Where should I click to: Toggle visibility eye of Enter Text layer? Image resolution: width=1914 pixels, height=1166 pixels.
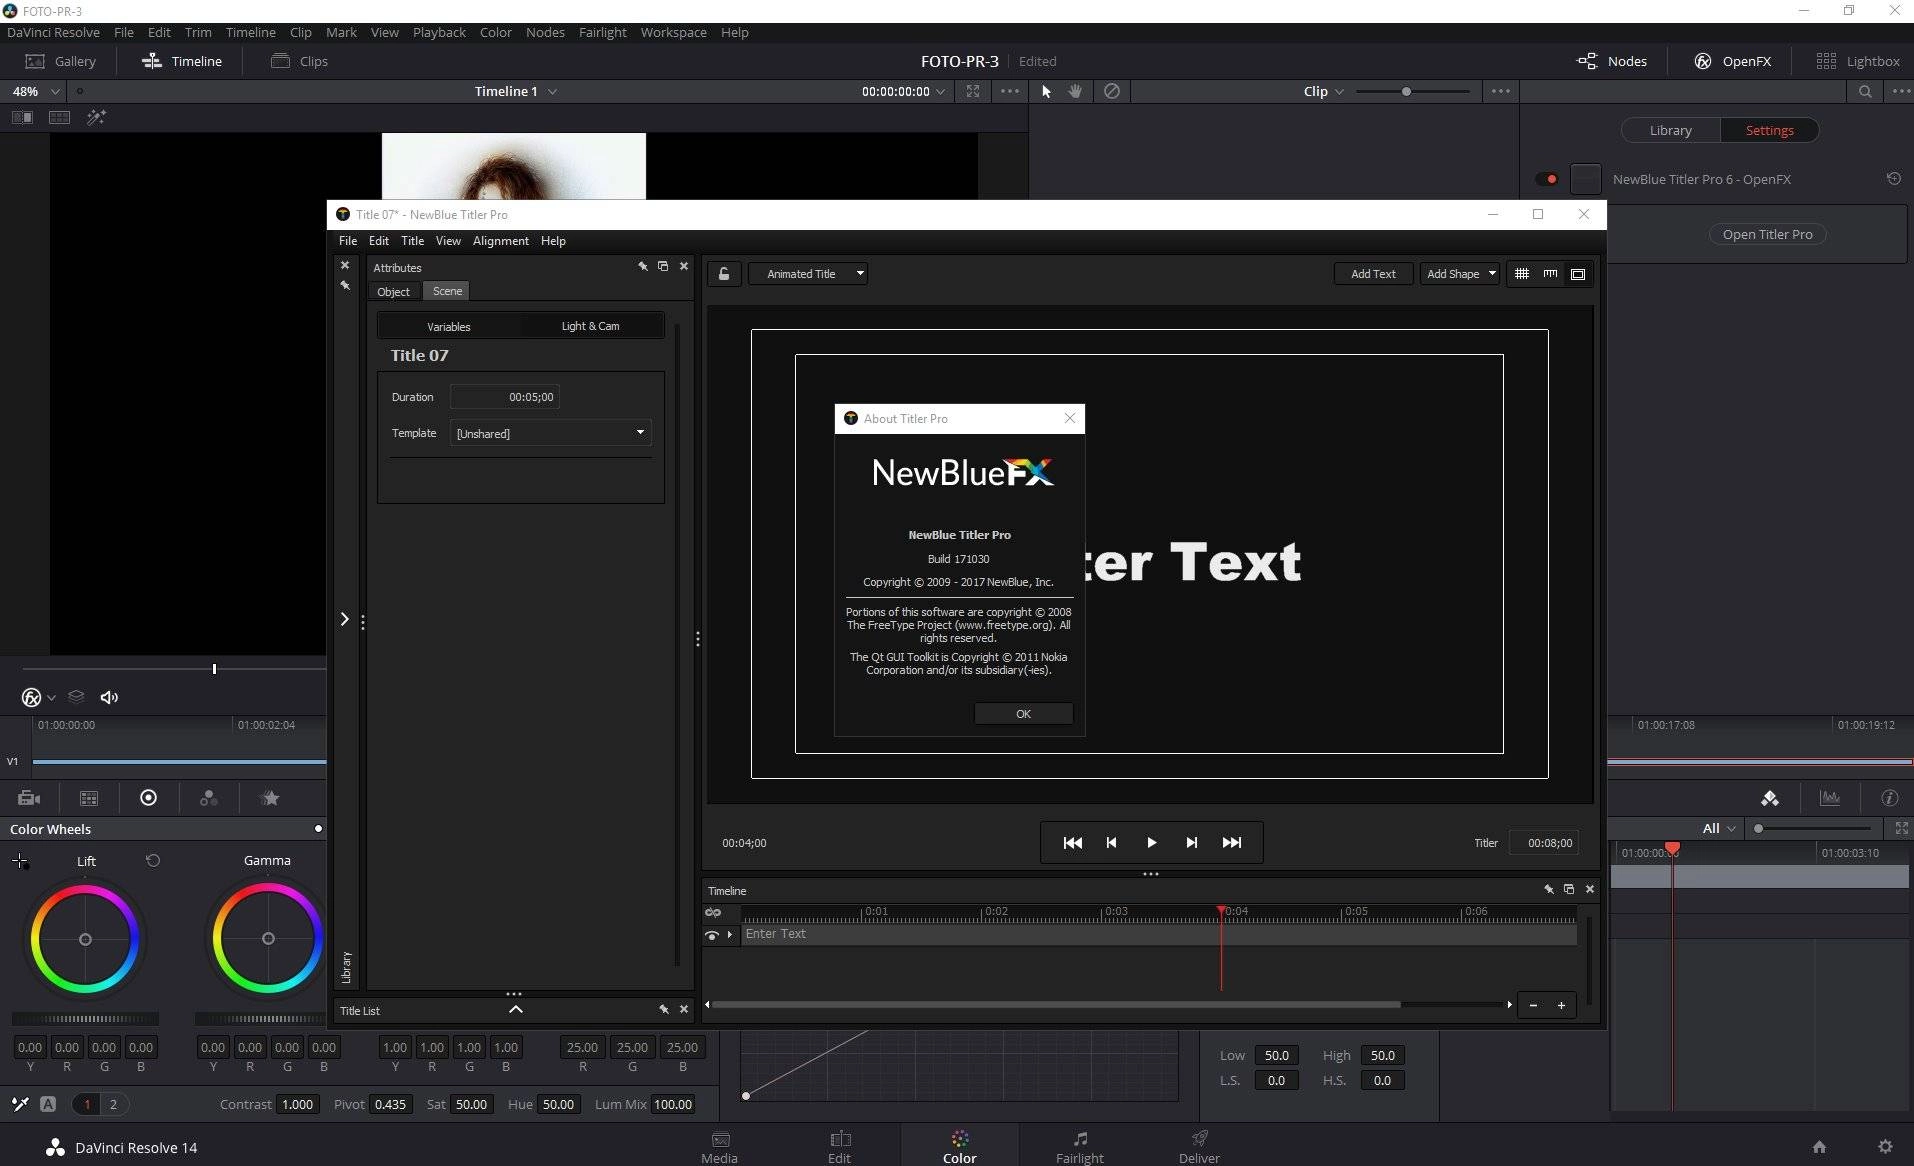[x=711, y=935]
